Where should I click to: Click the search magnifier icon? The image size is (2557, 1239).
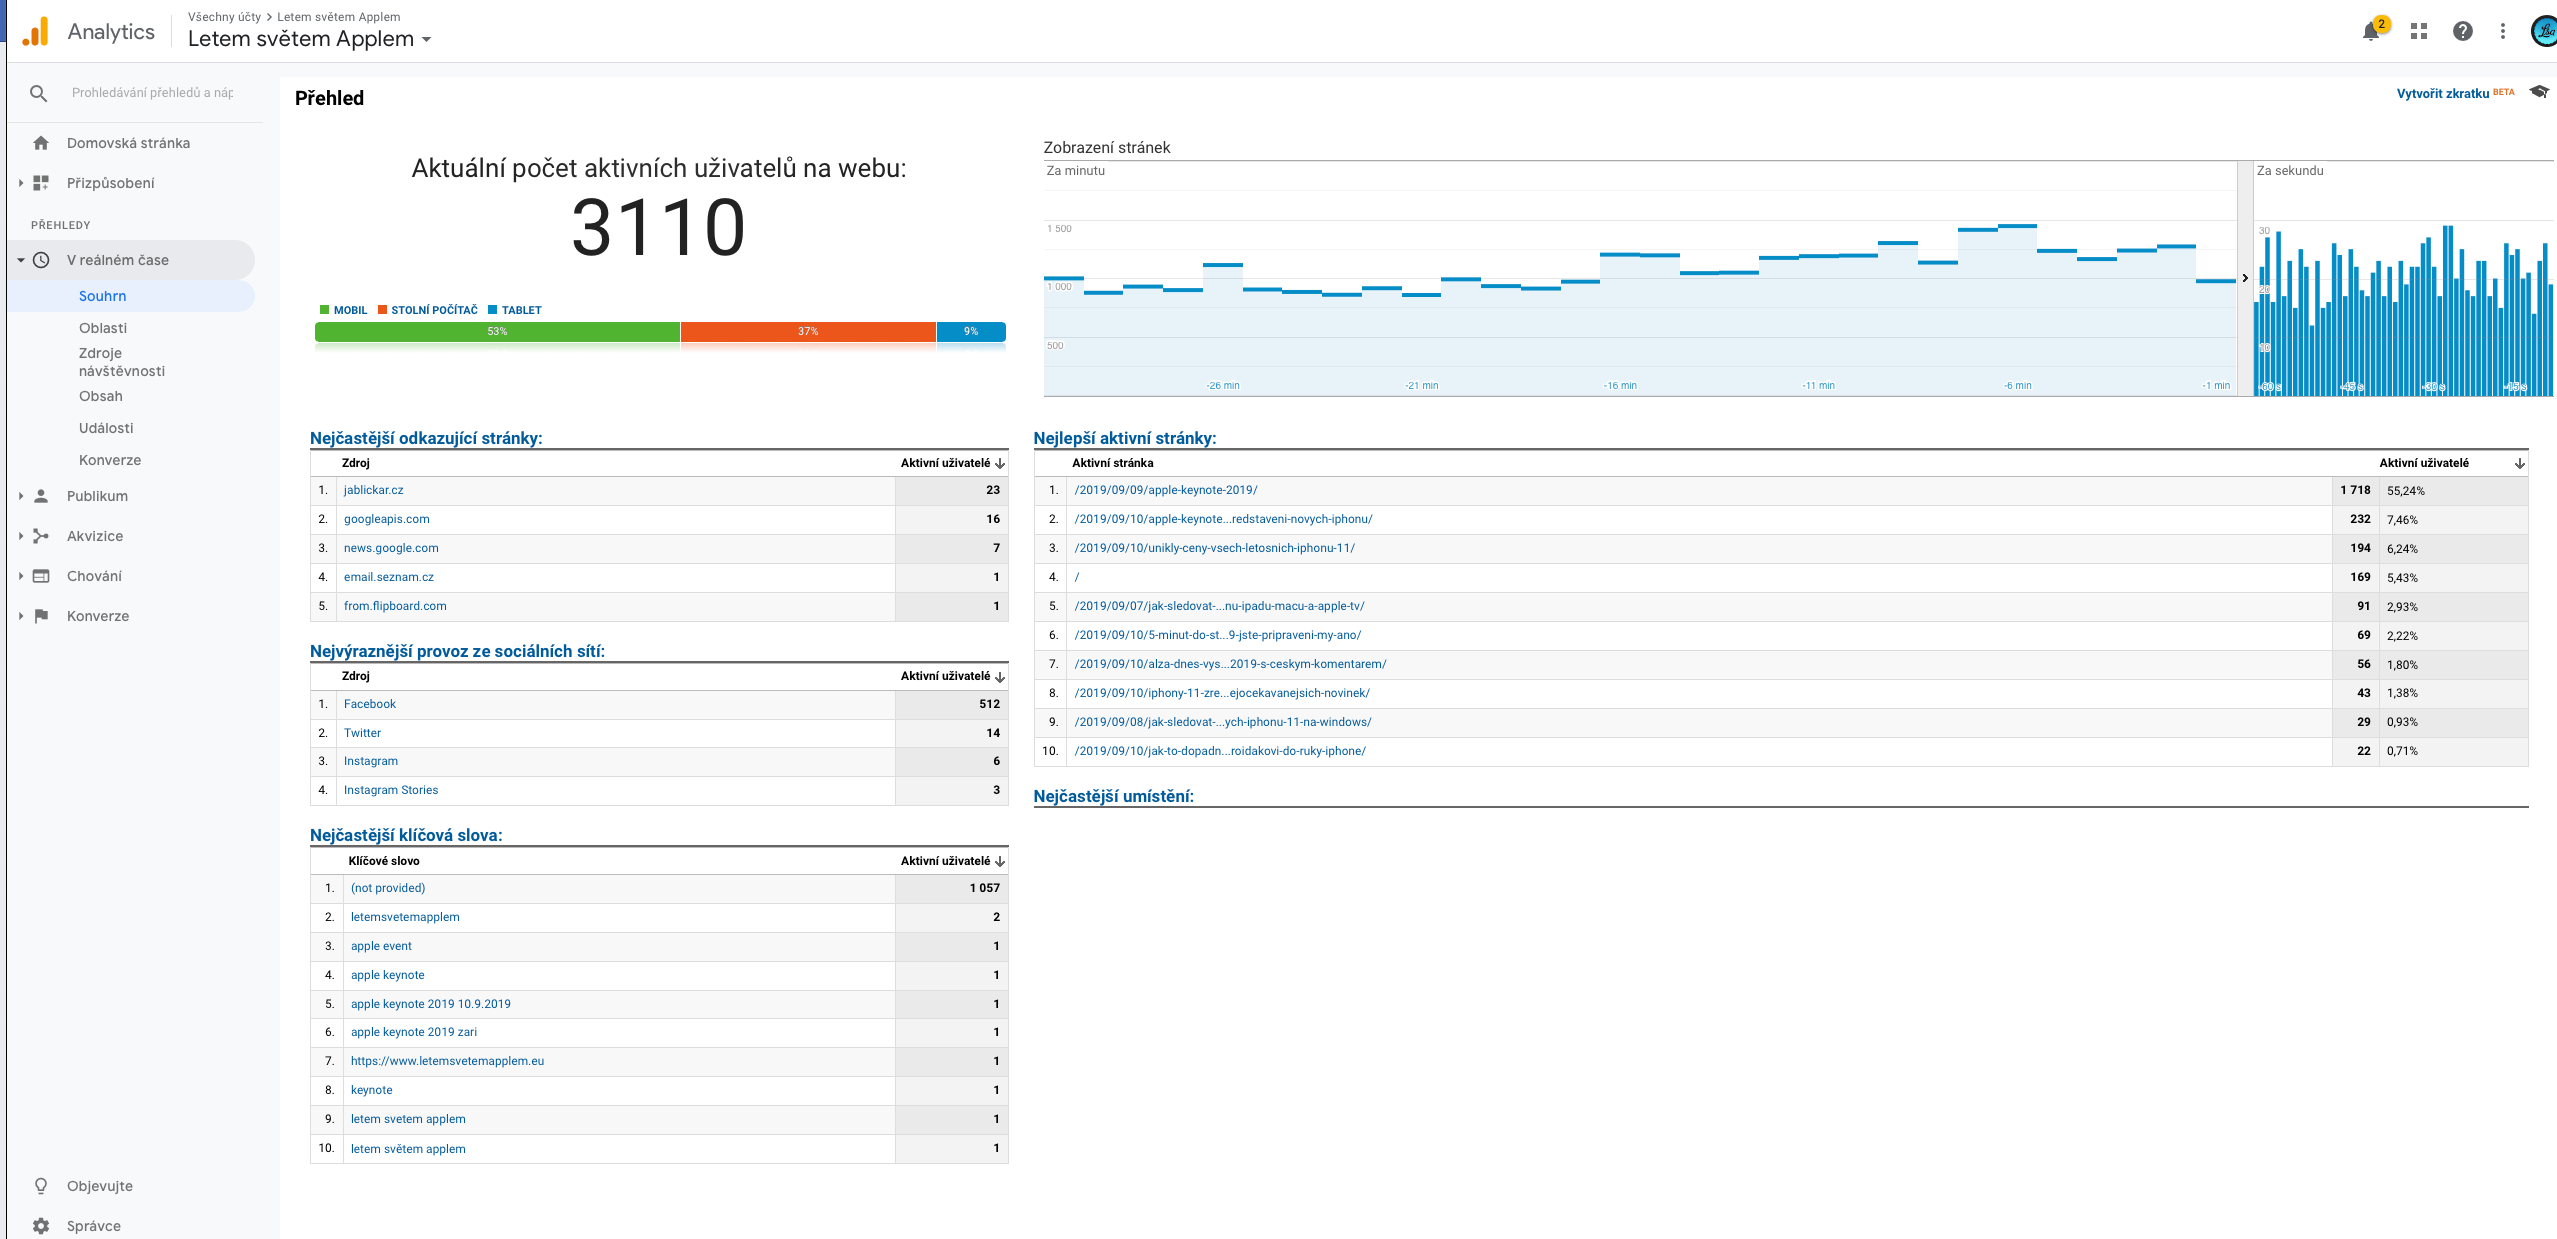(39, 93)
